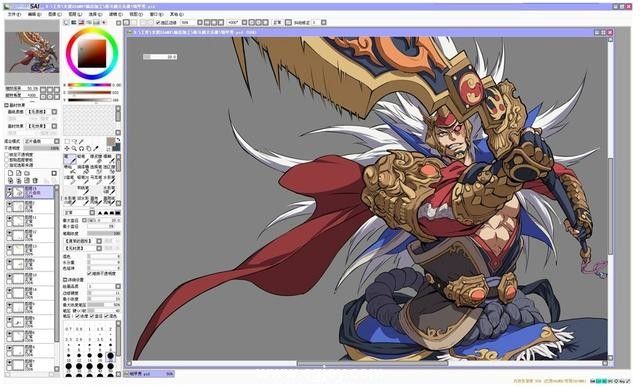The width and height of the screenshot is (640, 387).
Task: Click the reset zoom button in toolbar
Action: tap(221, 22)
